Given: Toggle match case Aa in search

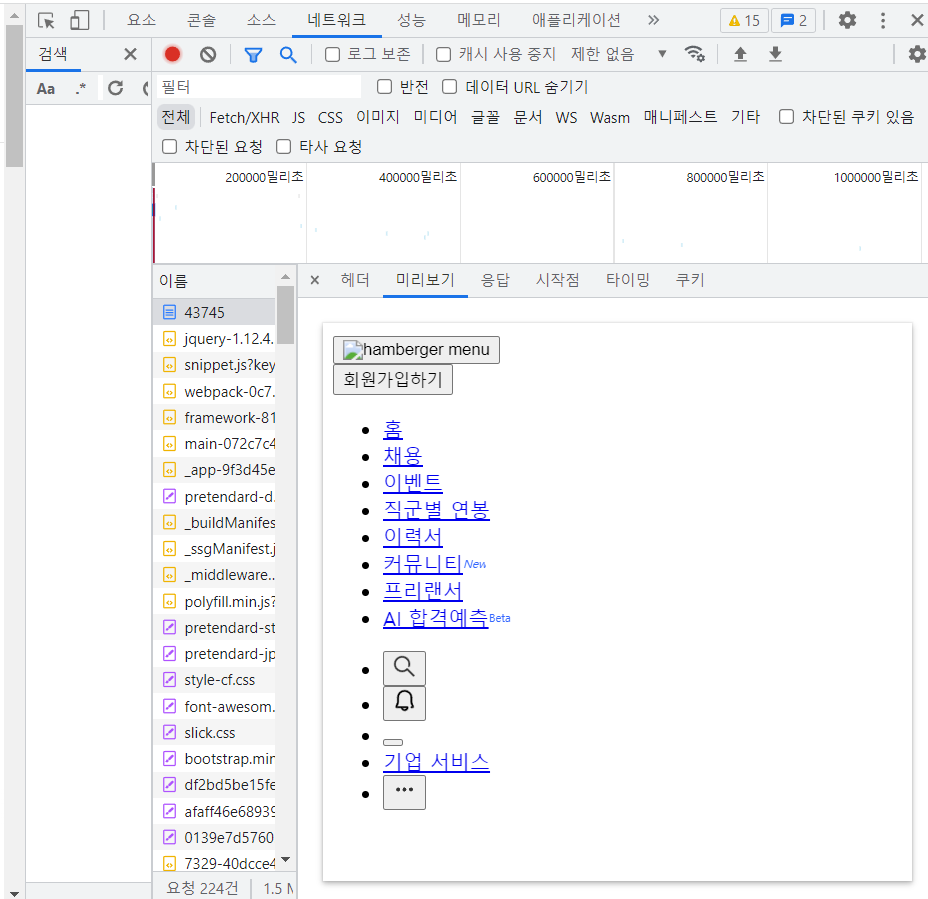Looking at the screenshot, I should click(46, 89).
